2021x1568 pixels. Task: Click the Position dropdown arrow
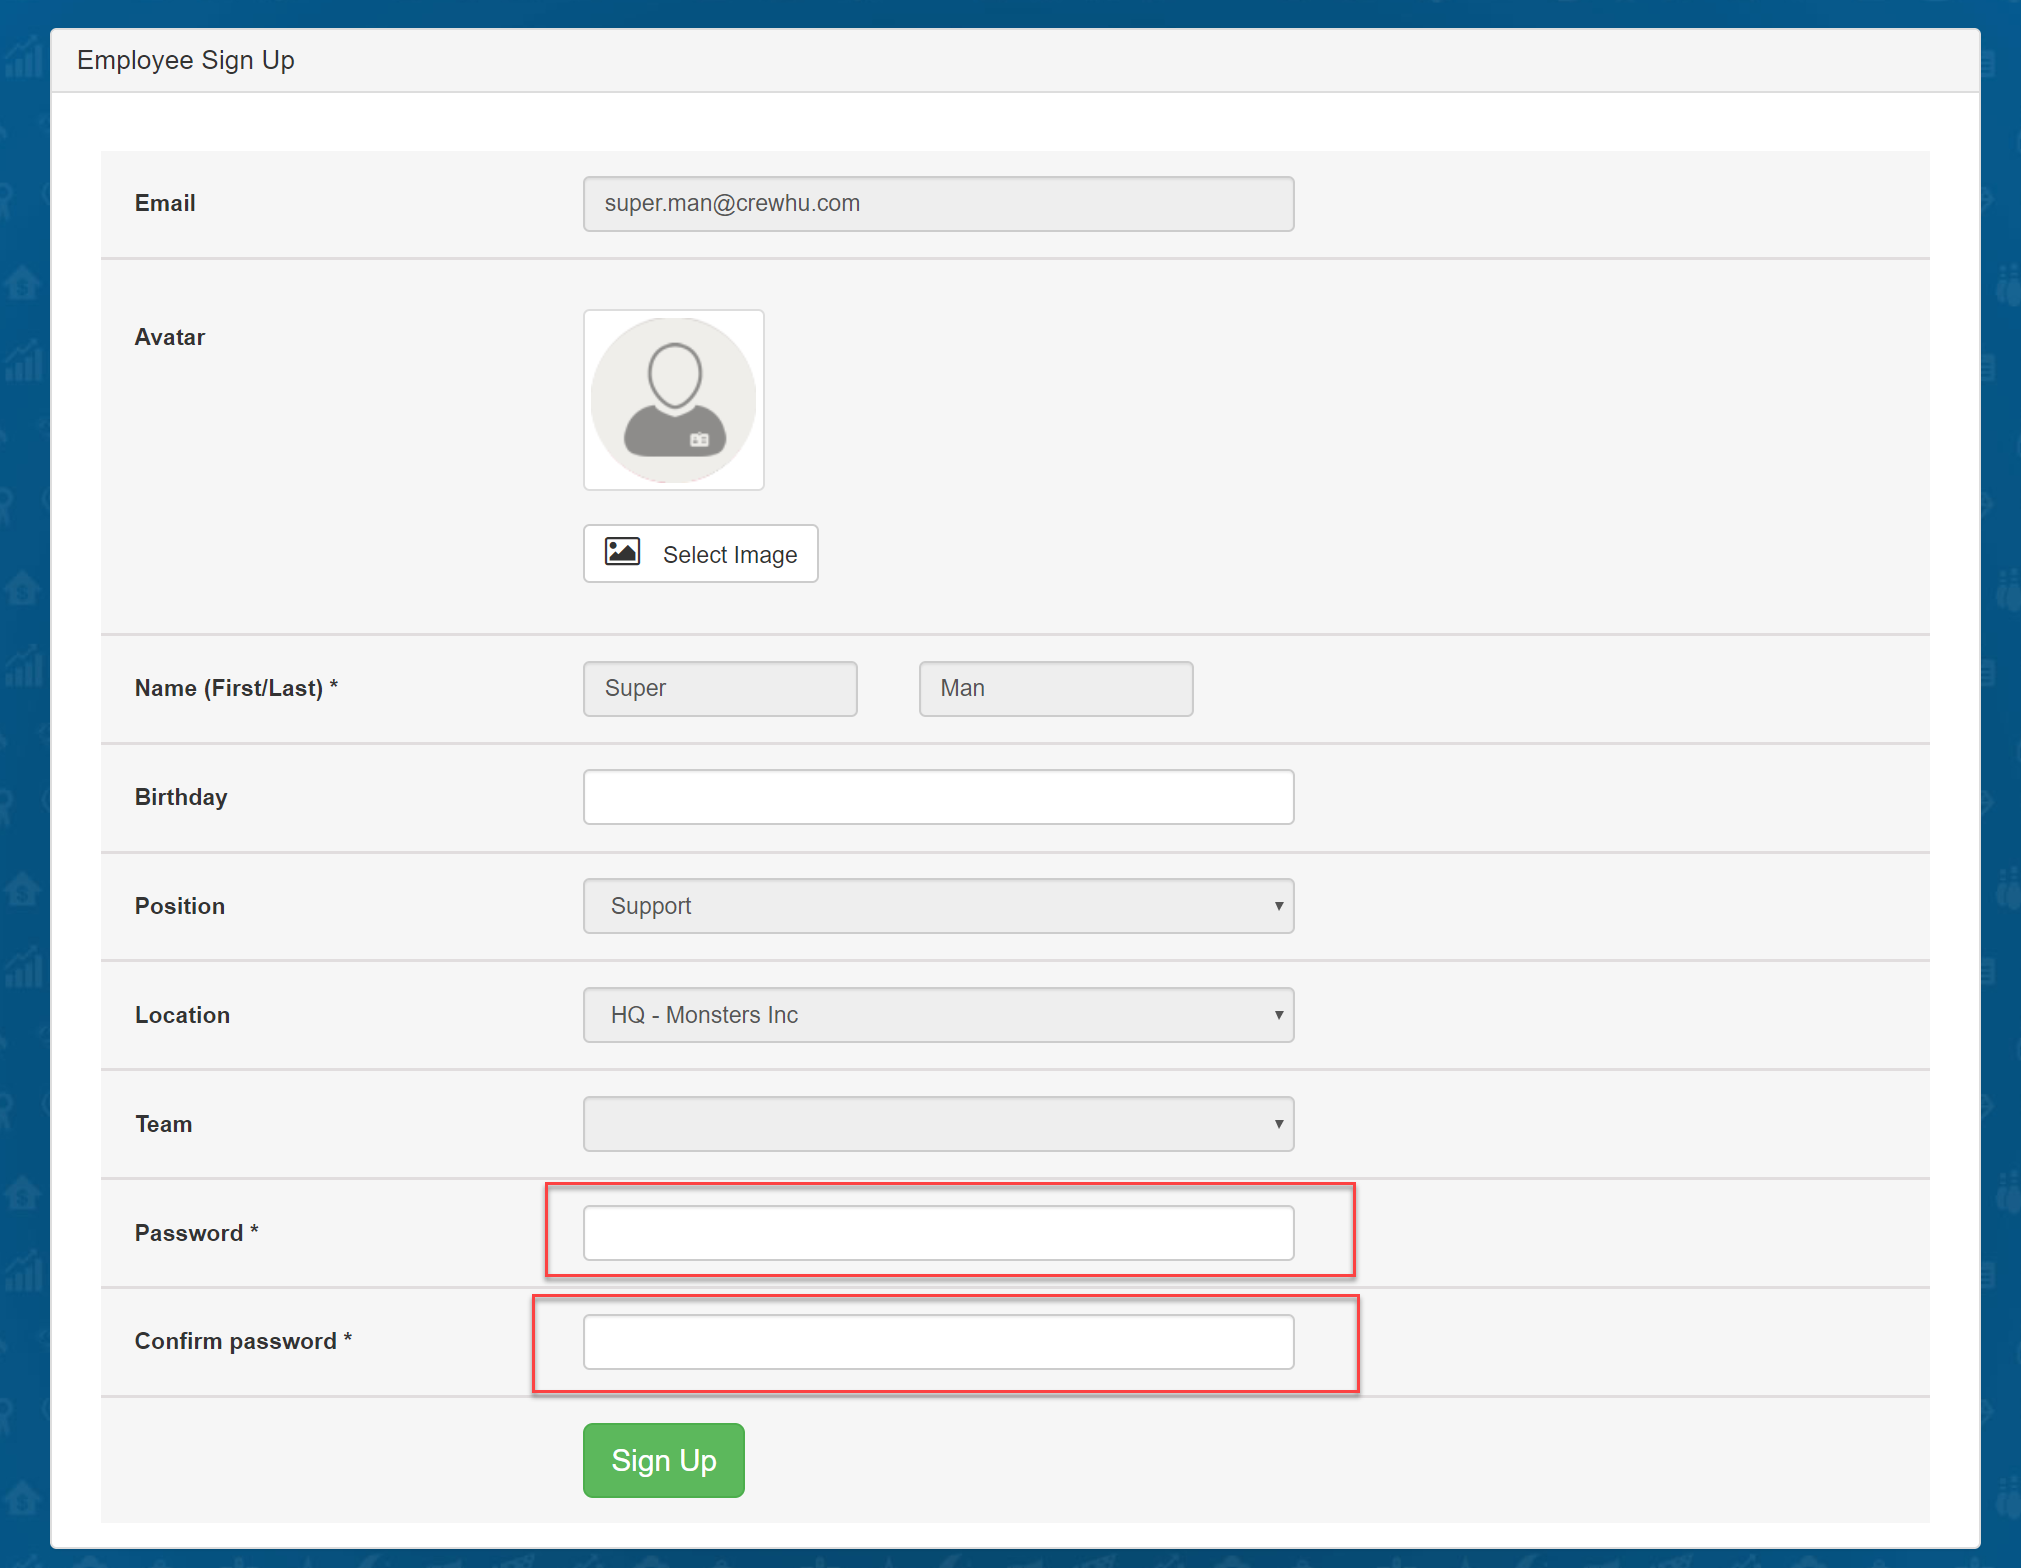[1278, 906]
